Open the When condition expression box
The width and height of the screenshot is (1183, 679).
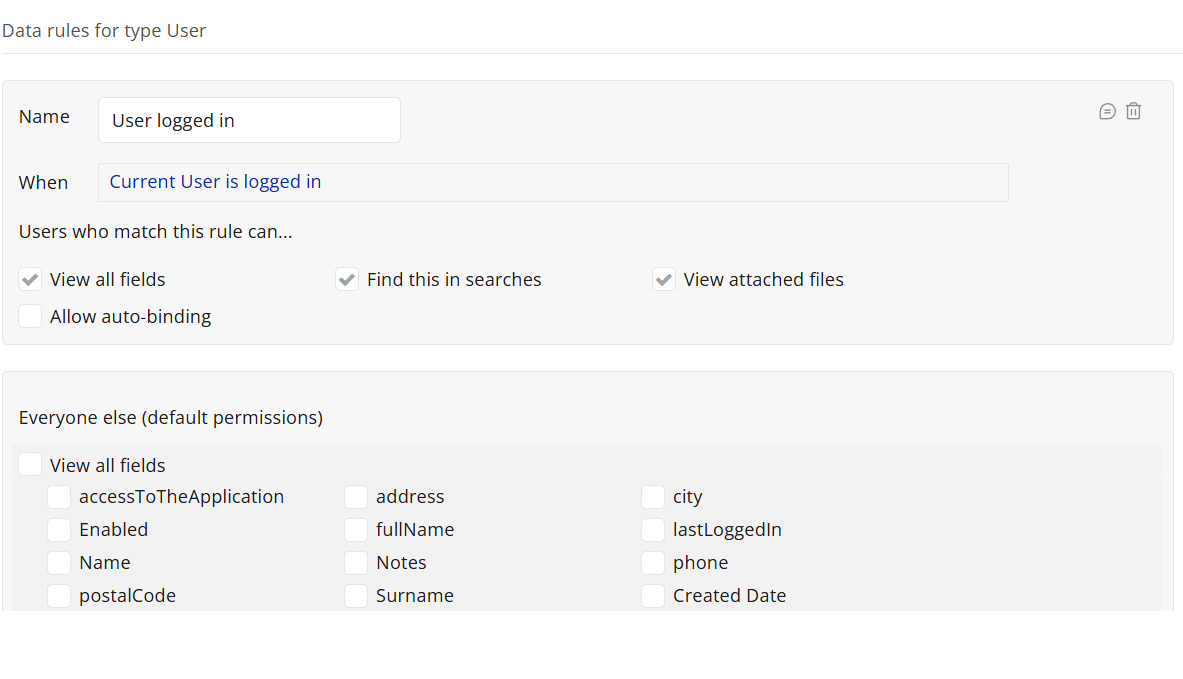click(553, 182)
